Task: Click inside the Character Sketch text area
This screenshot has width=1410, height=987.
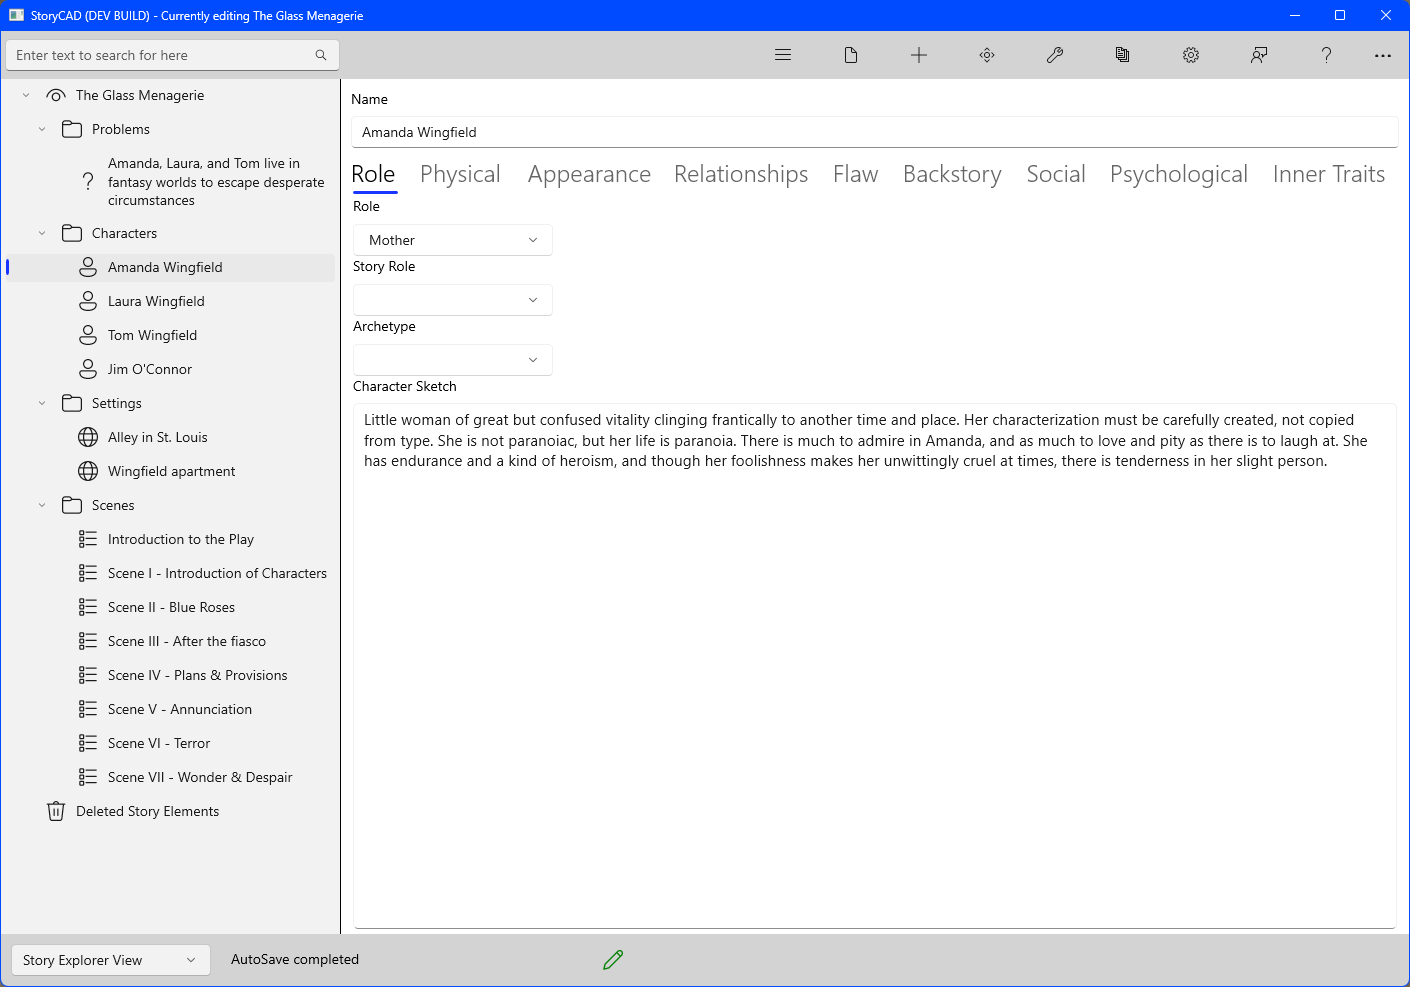Action: click(x=875, y=666)
